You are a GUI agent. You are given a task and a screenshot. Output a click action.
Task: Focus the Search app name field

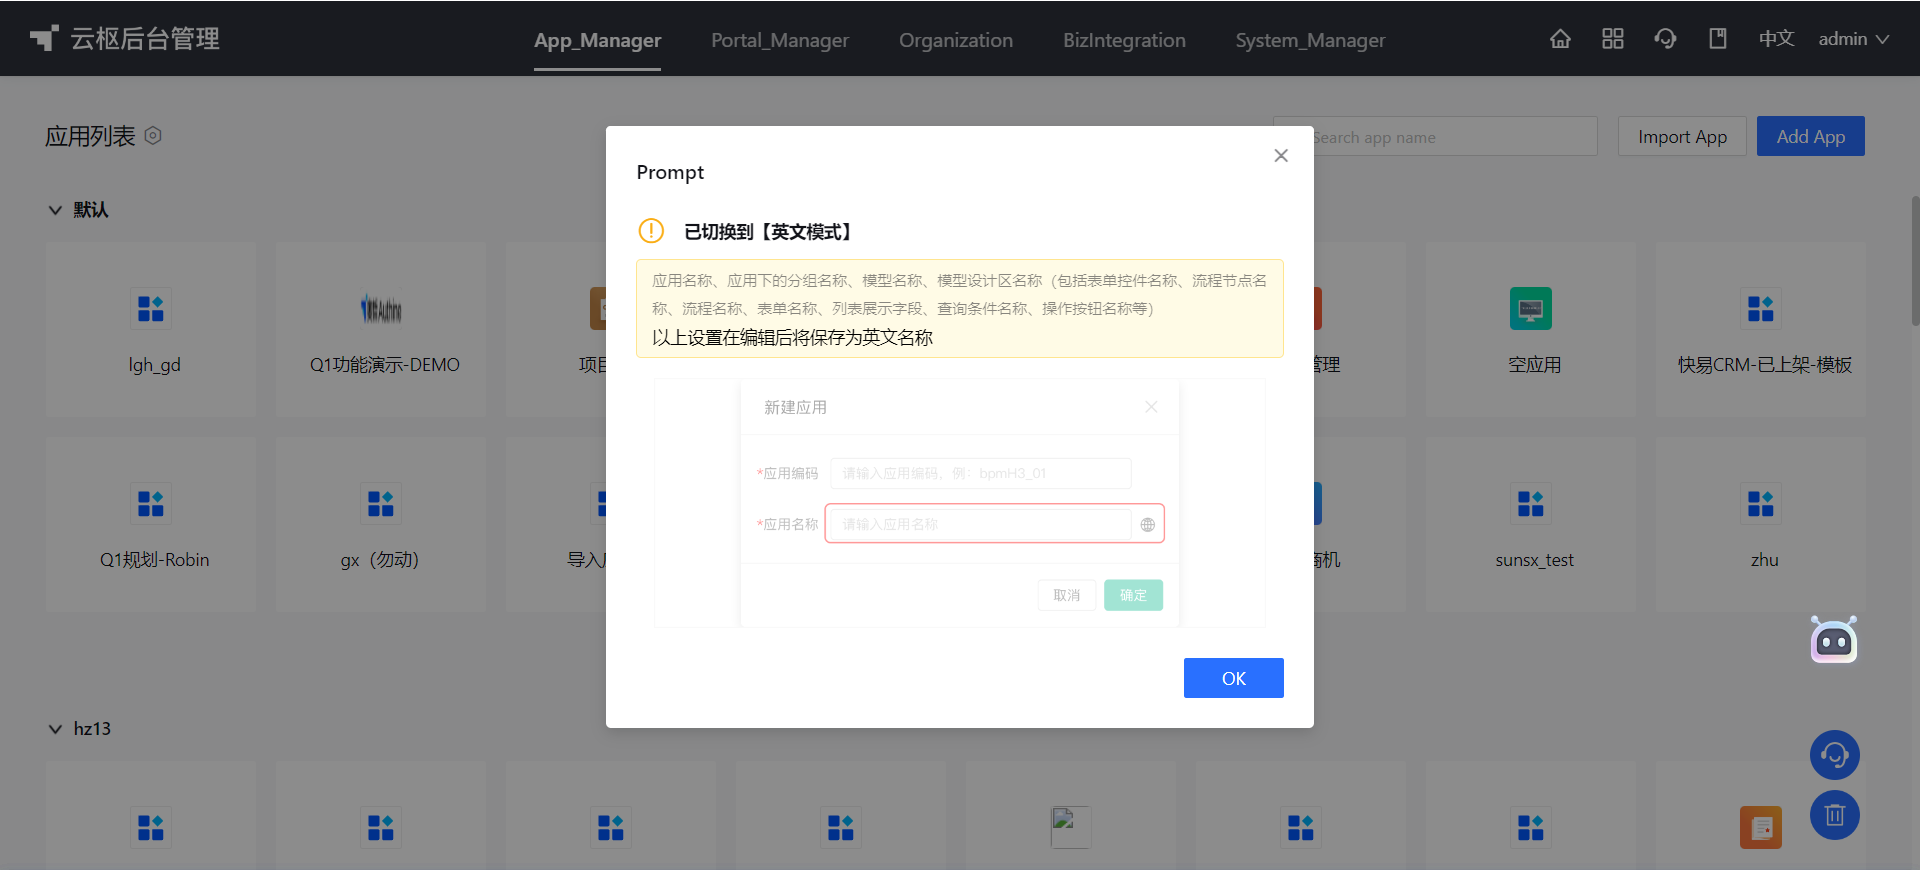point(1435,136)
